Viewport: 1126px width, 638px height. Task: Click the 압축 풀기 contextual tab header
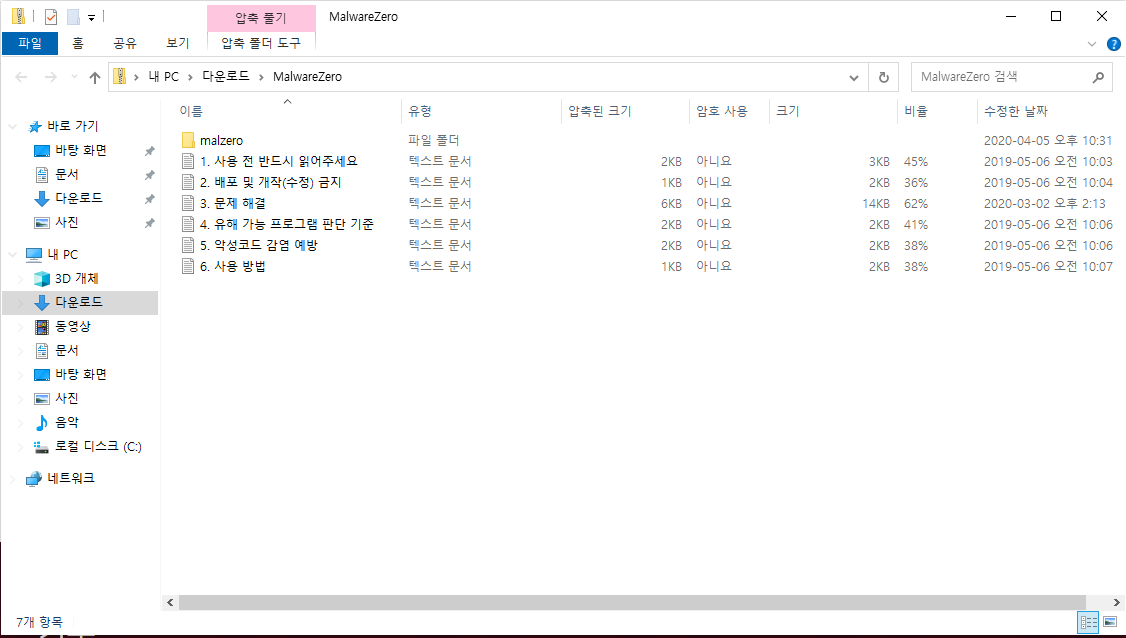(261, 18)
